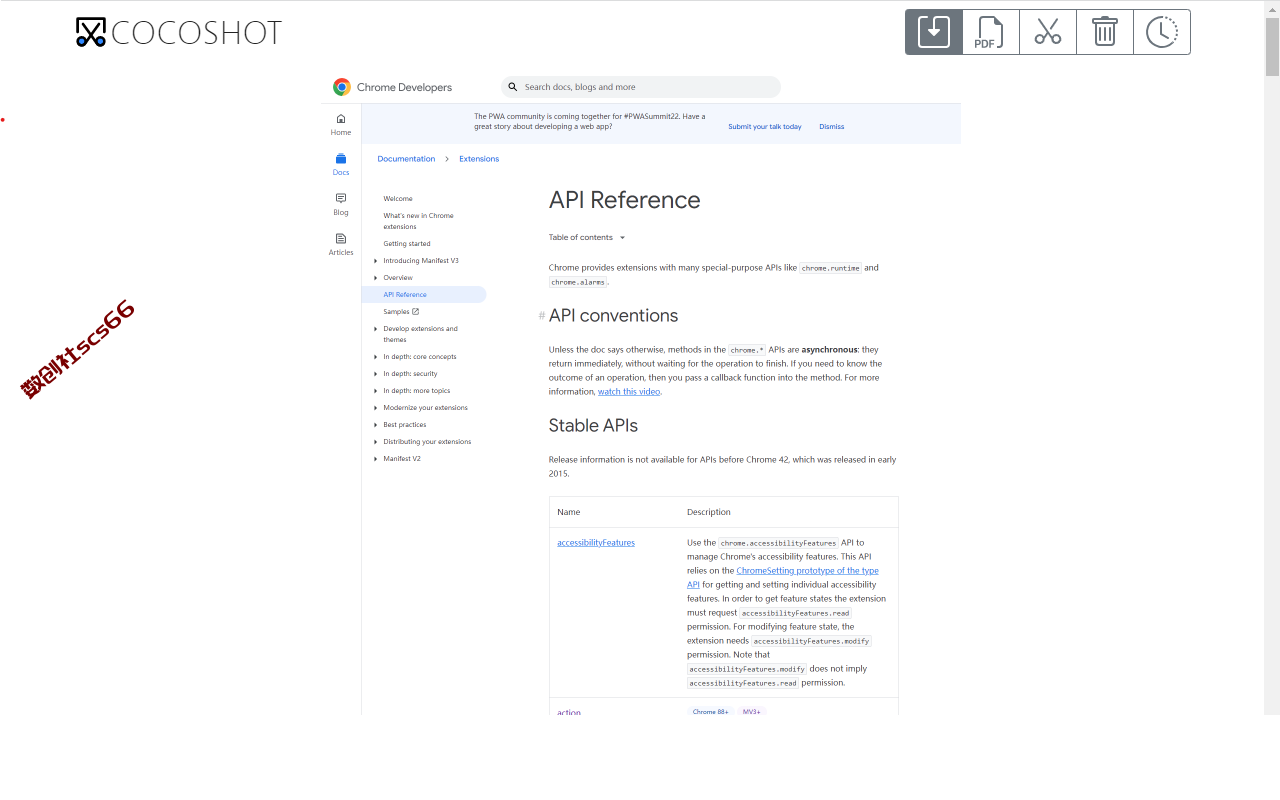Click the scrollbar up arrow
The height and width of the screenshot is (800, 1280).
tap(1272, 7)
